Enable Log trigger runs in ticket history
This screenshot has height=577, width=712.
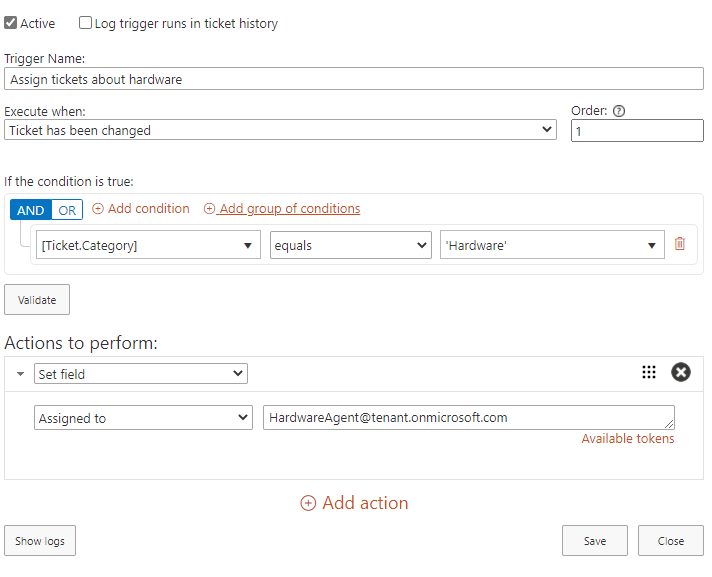point(85,23)
